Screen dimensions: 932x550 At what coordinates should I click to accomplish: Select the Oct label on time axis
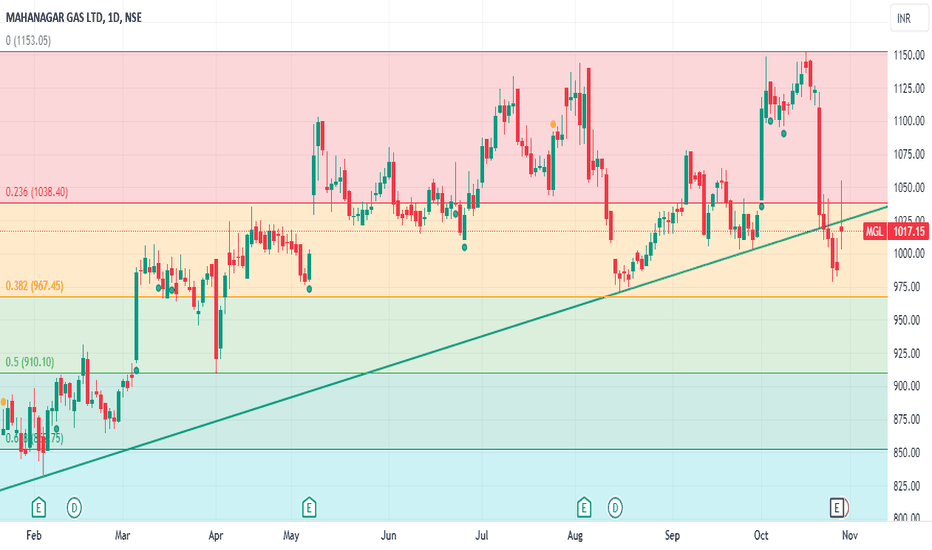[x=761, y=535]
